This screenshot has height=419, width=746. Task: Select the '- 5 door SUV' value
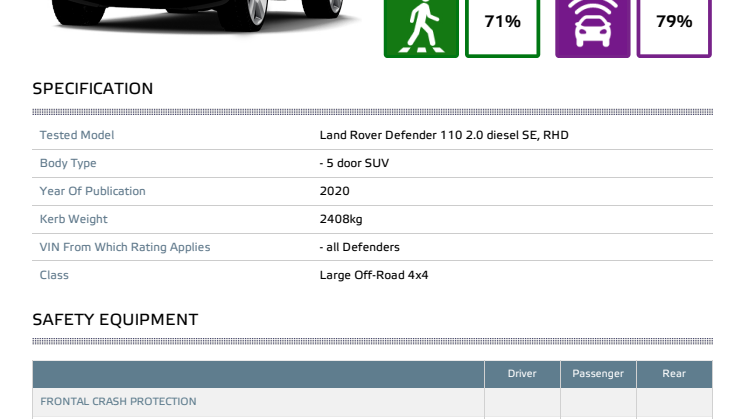[x=354, y=163]
